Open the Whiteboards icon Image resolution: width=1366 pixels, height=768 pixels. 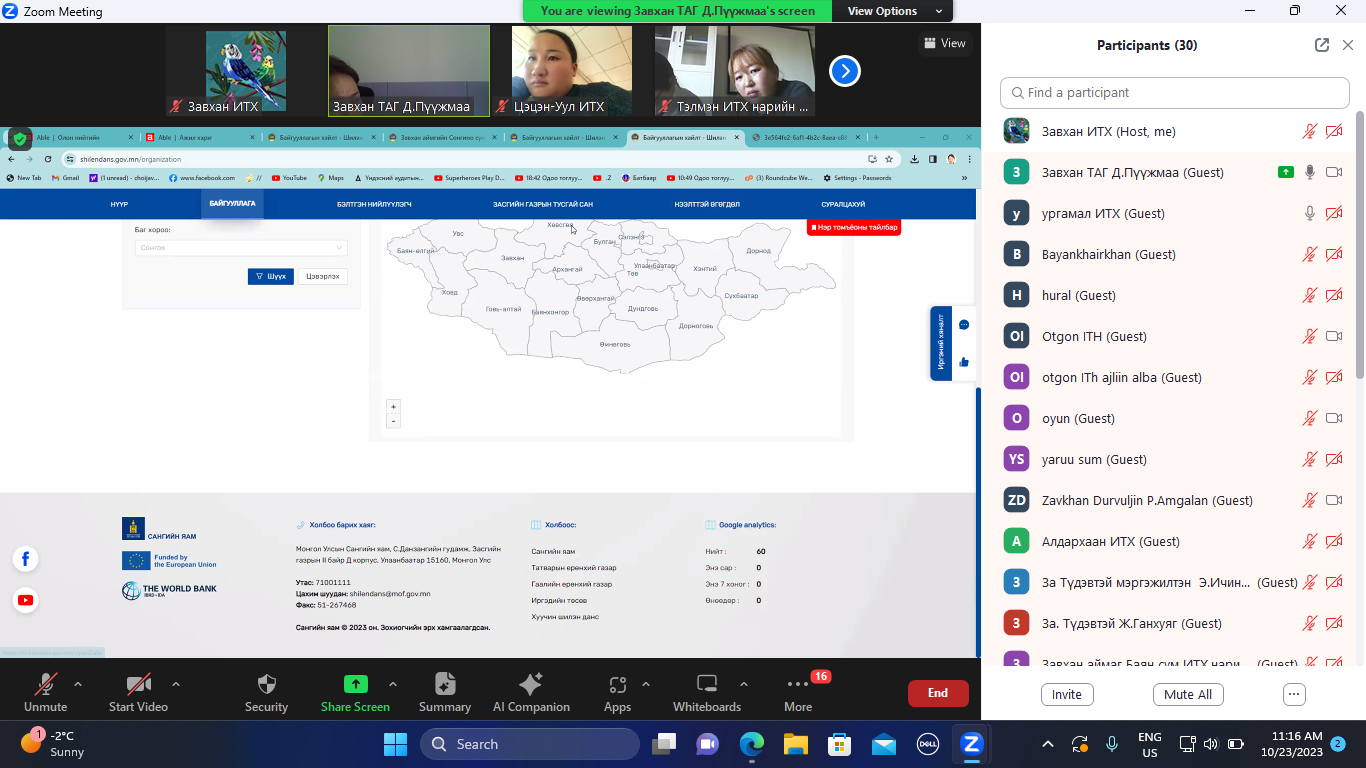coord(707,685)
